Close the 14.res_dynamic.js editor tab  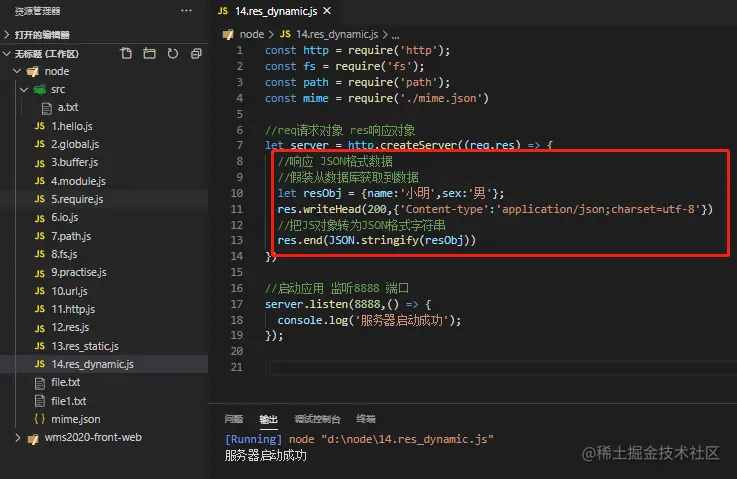pos(327,10)
